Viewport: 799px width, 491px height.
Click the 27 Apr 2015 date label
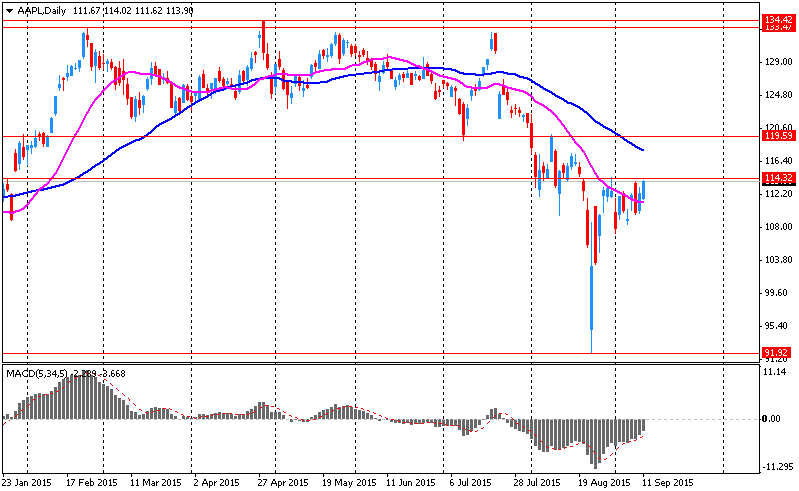283,482
